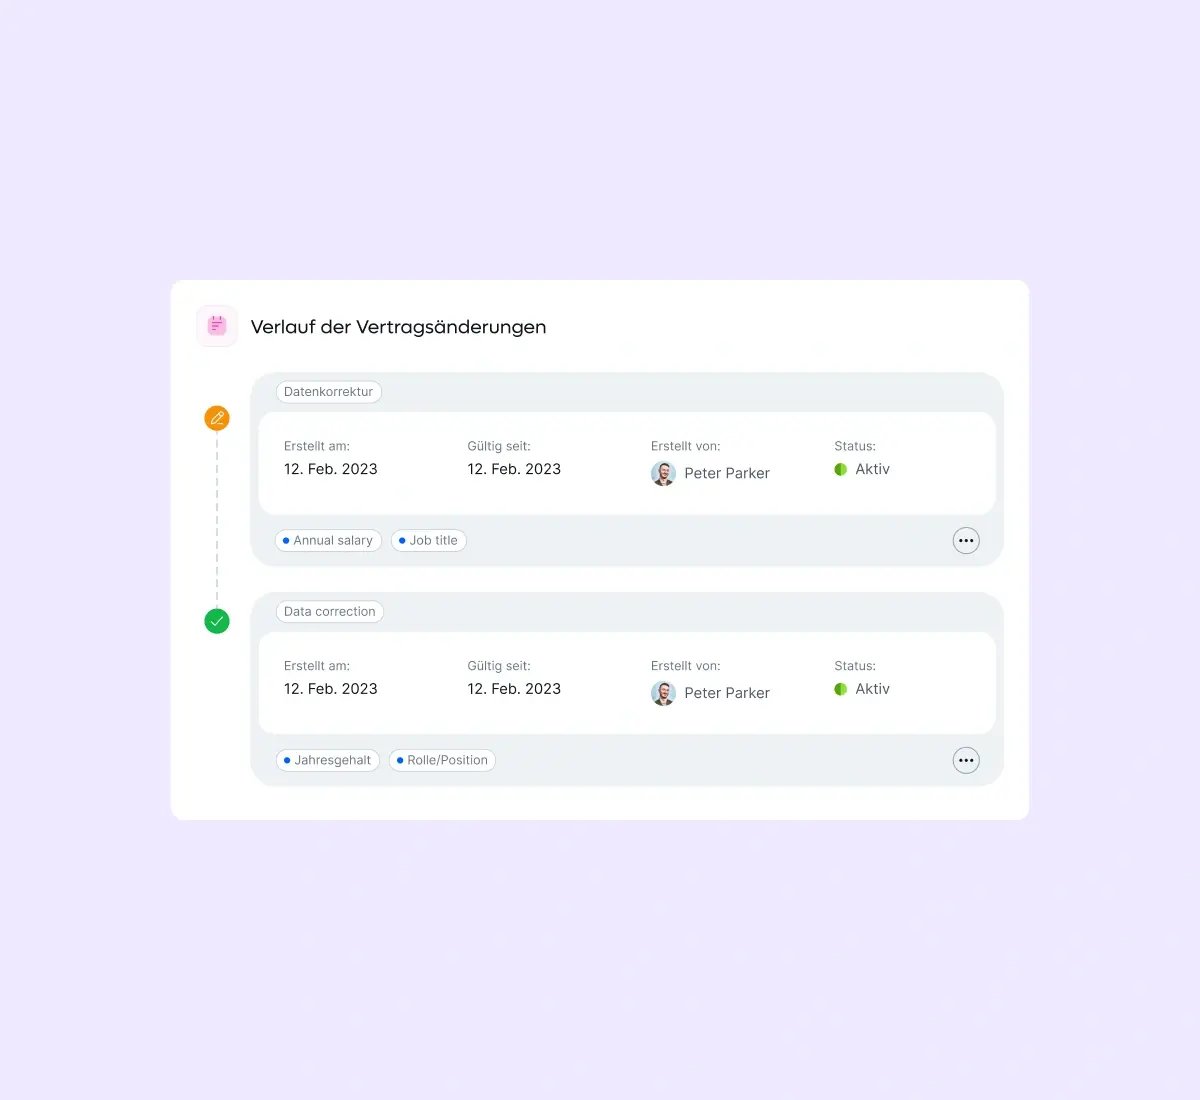This screenshot has width=1200, height=1100.
Task: Select the Datenkorrektur label chip
Action: point(328,392)
